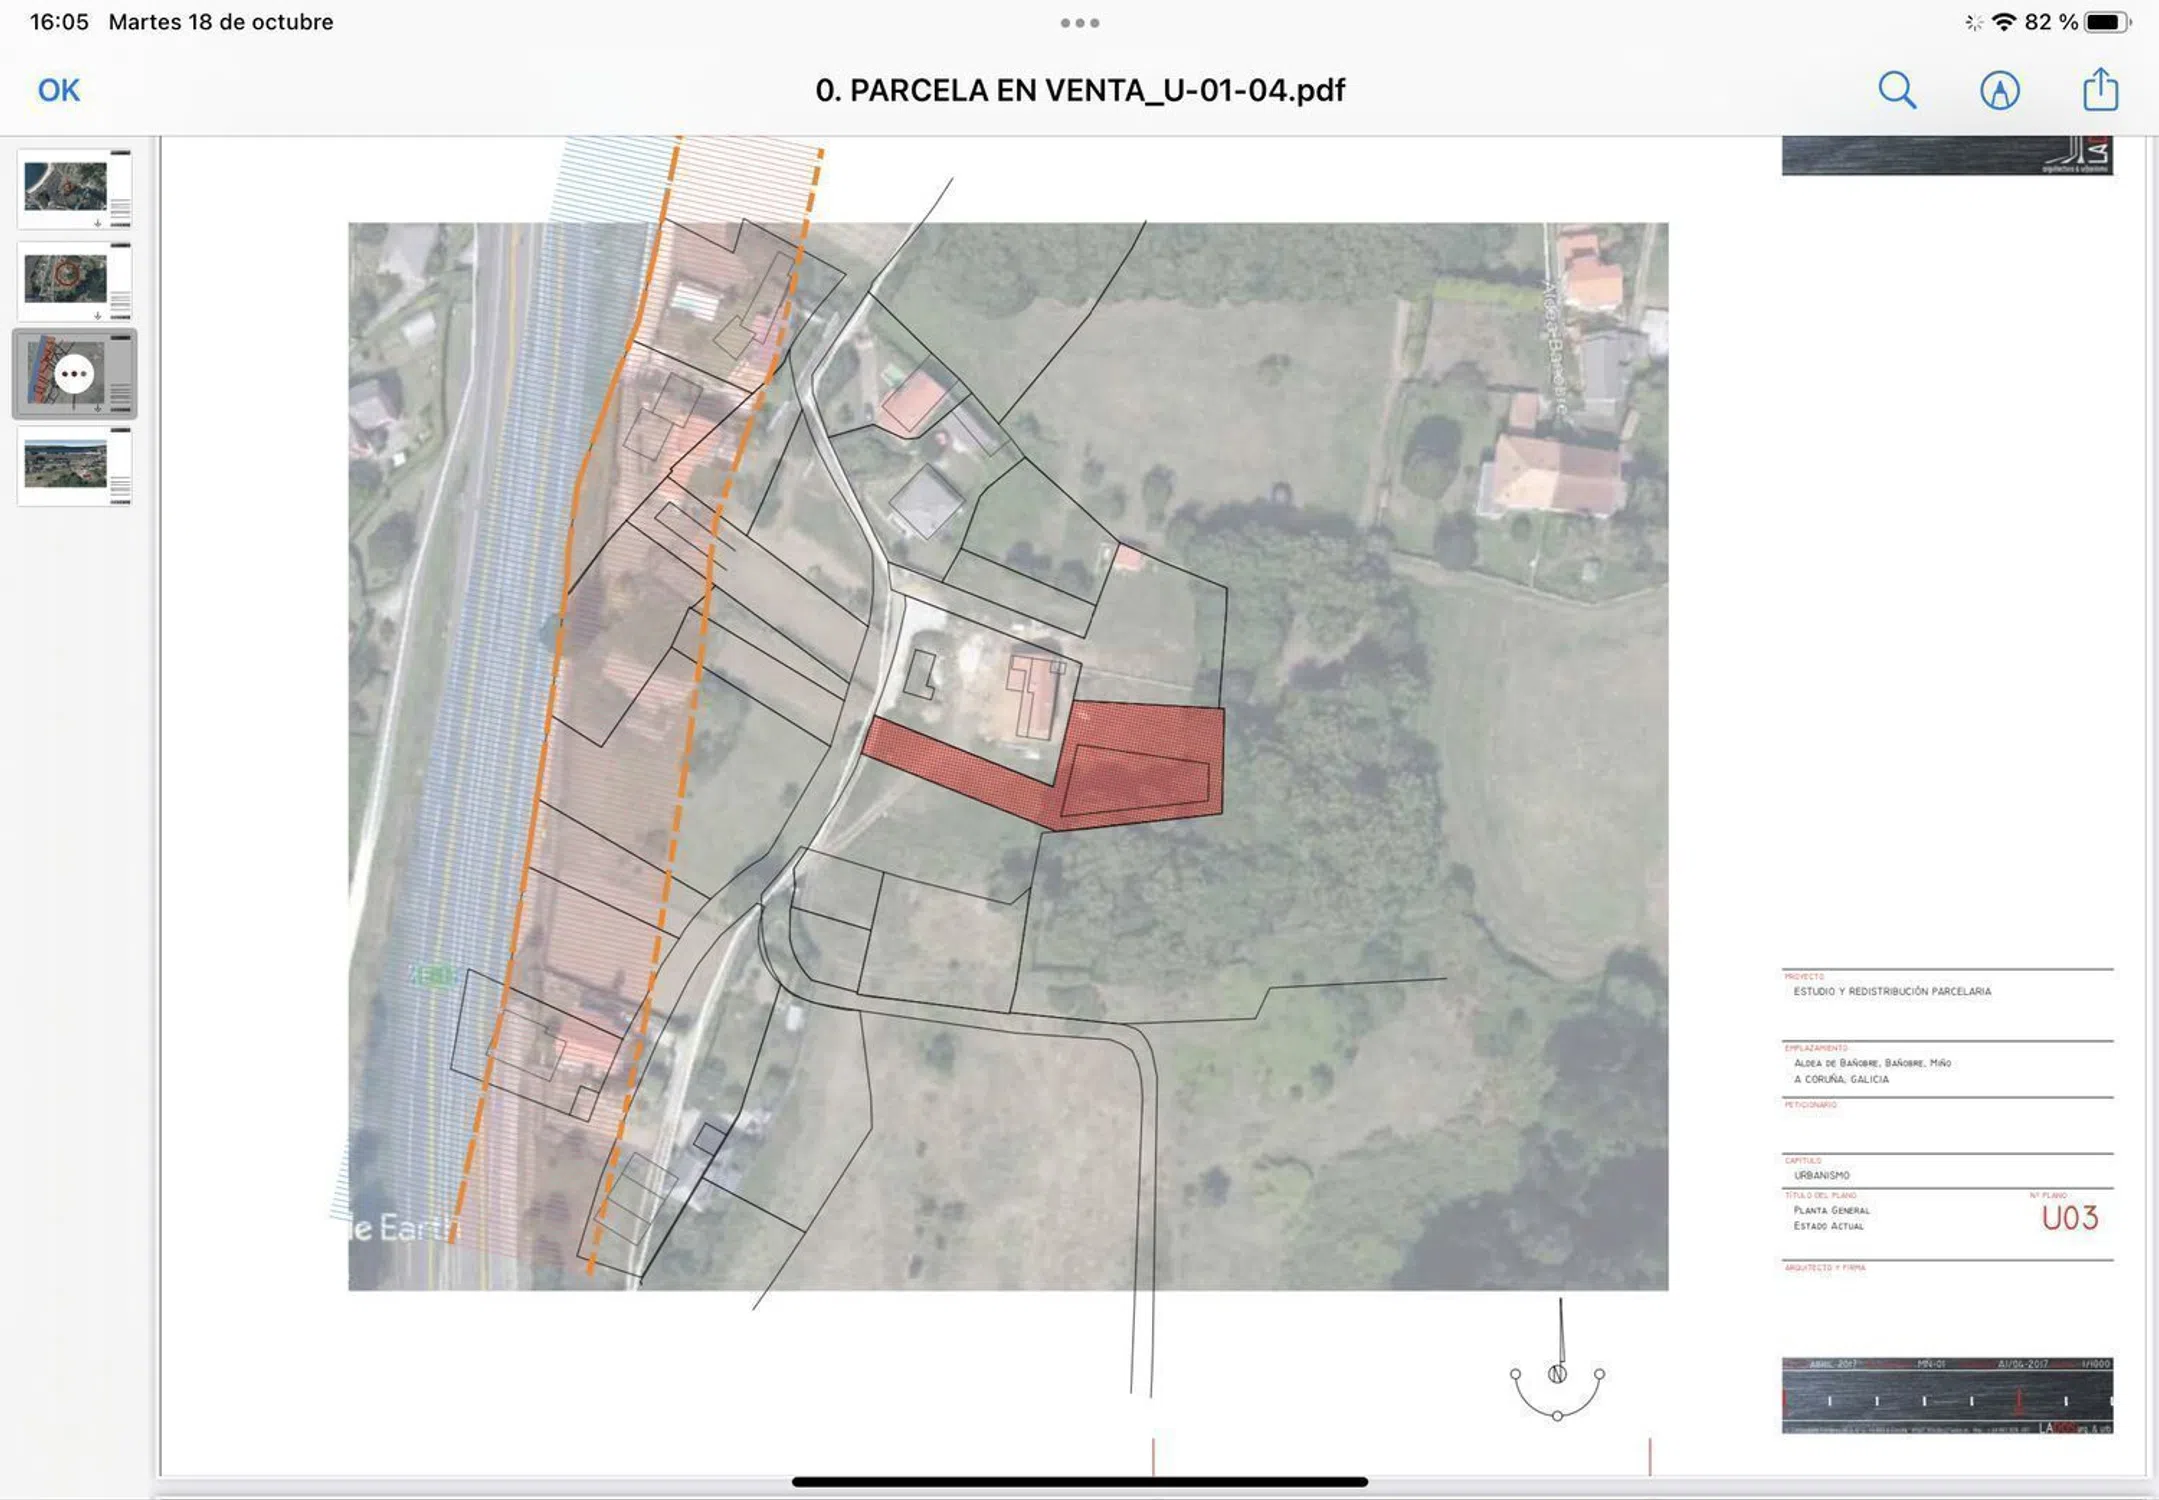Tap the multitasking three-dots at top center
This screenshot has height=1500, width=2159.
(x=1079, y=22)
